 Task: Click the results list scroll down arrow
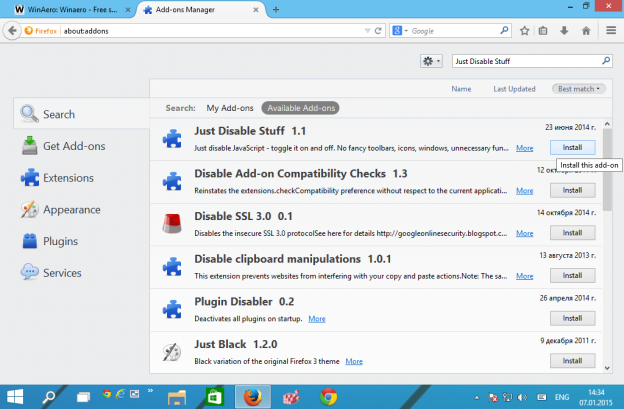coord(607,368)
